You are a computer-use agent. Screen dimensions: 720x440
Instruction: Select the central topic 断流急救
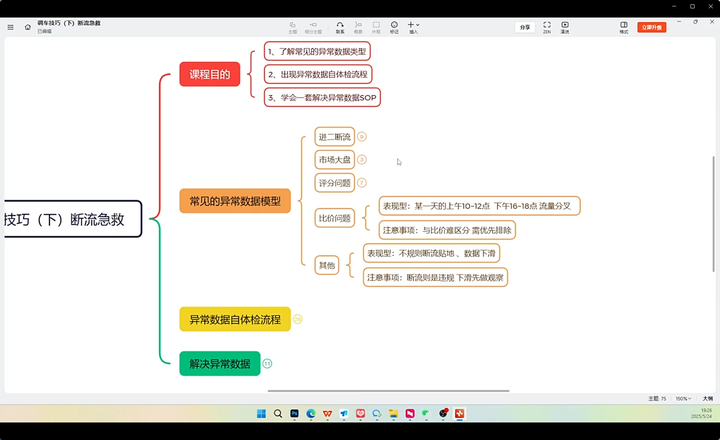click(73, 219)
